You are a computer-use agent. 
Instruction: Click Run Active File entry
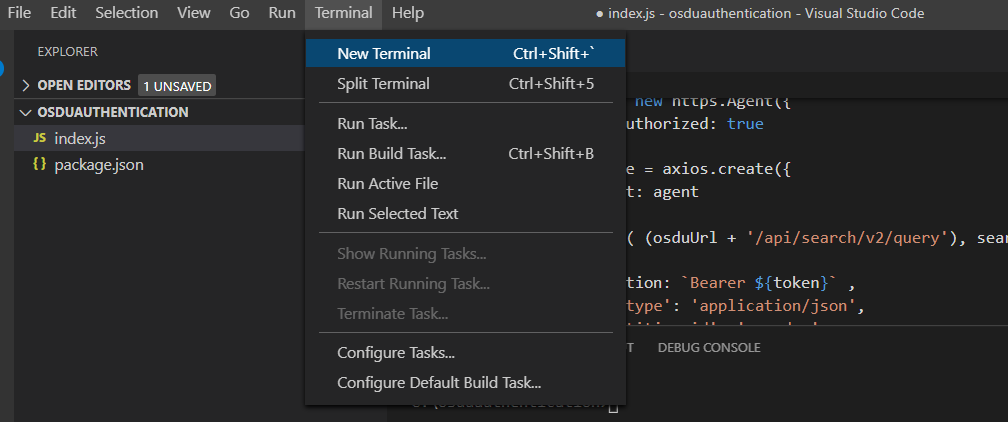387,184
